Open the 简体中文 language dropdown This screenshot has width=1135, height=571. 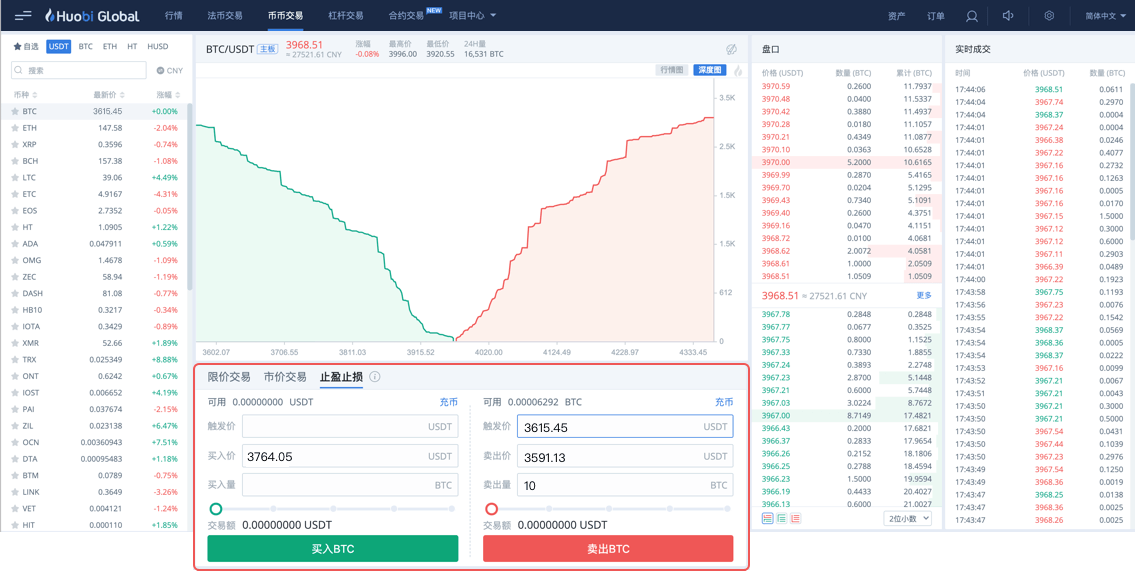(x=1105, y=16)
